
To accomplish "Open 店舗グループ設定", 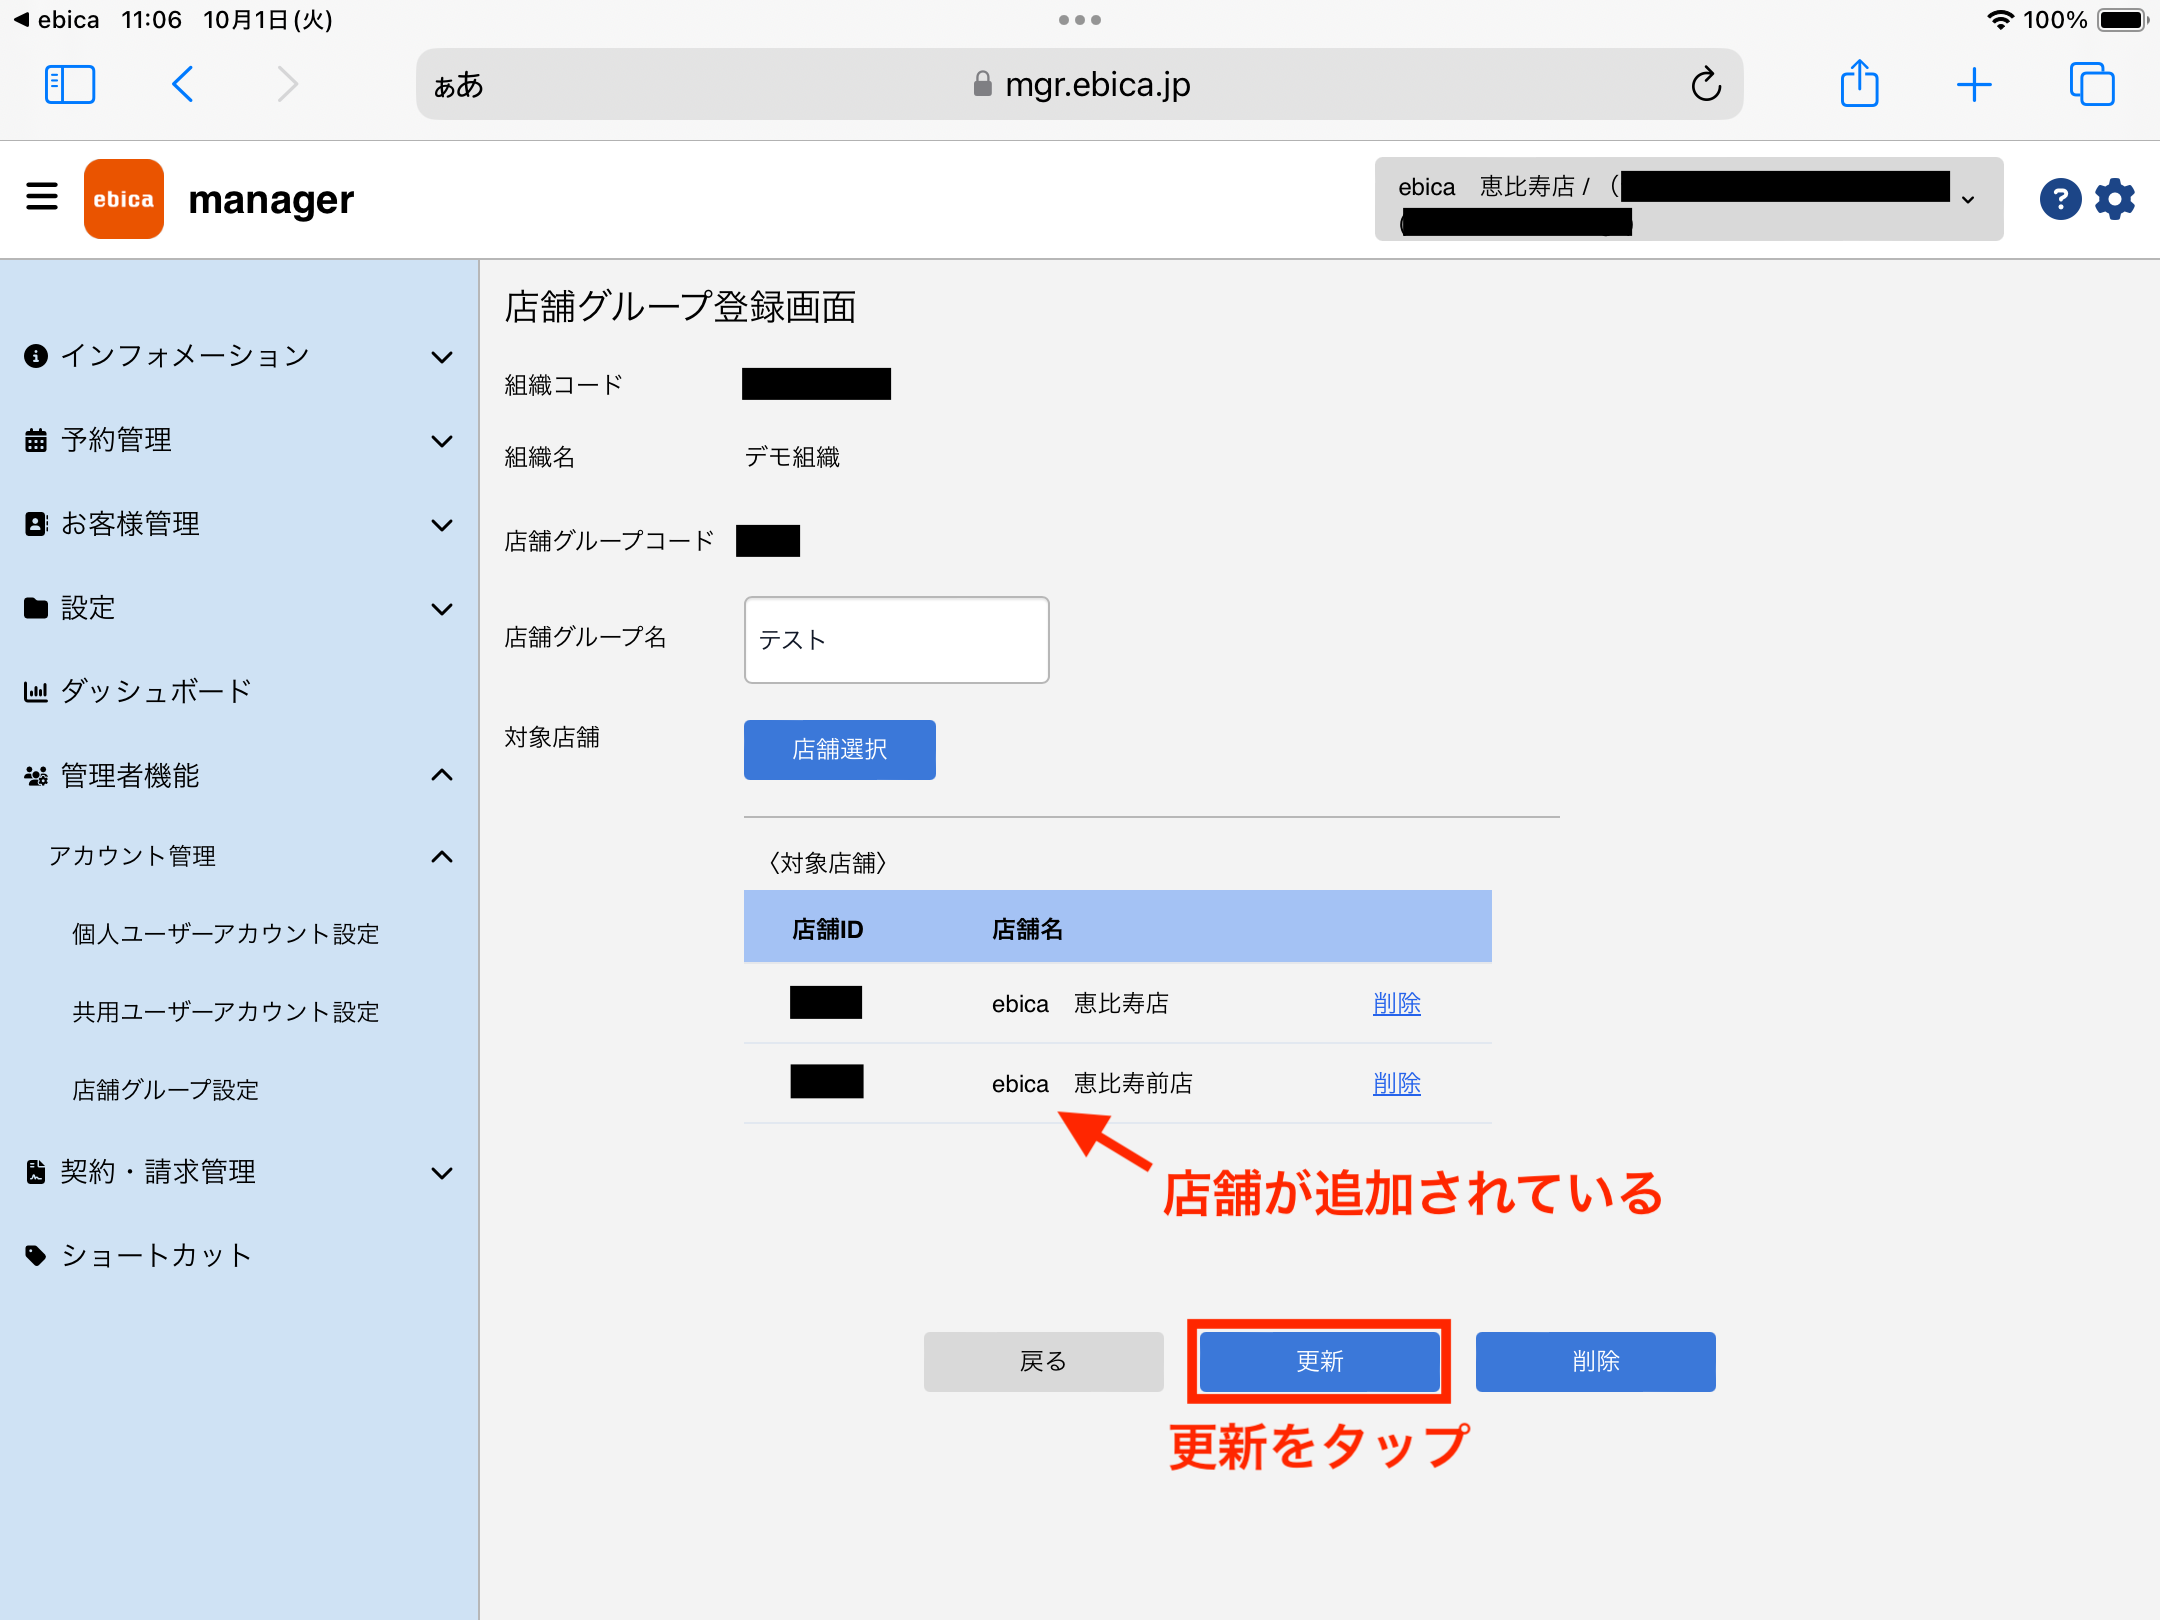I will click(x=166, y=1090).
